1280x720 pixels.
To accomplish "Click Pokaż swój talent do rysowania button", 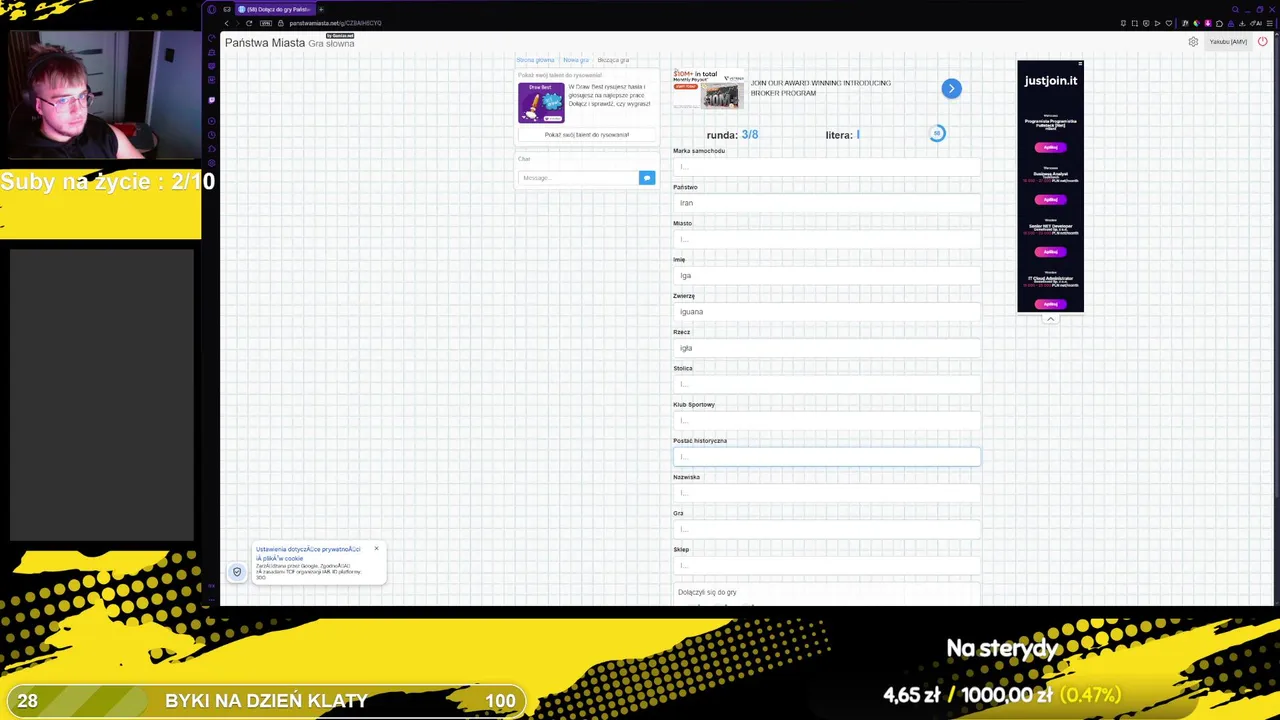I will click(587, 134).
